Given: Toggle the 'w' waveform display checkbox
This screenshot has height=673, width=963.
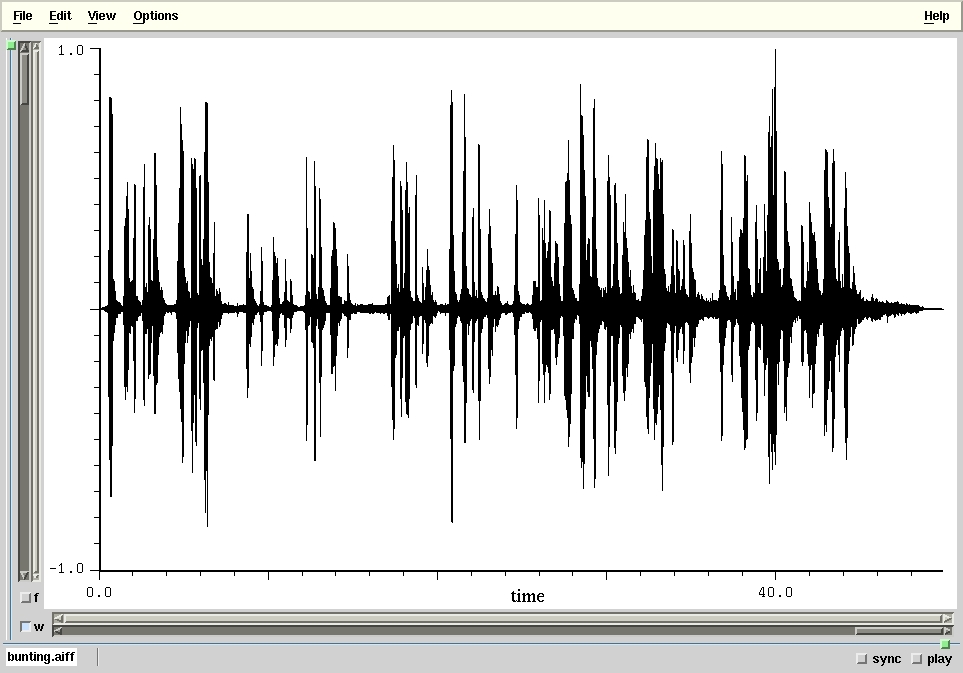Looking at the screenshot, I should click(x=26, y=627).
